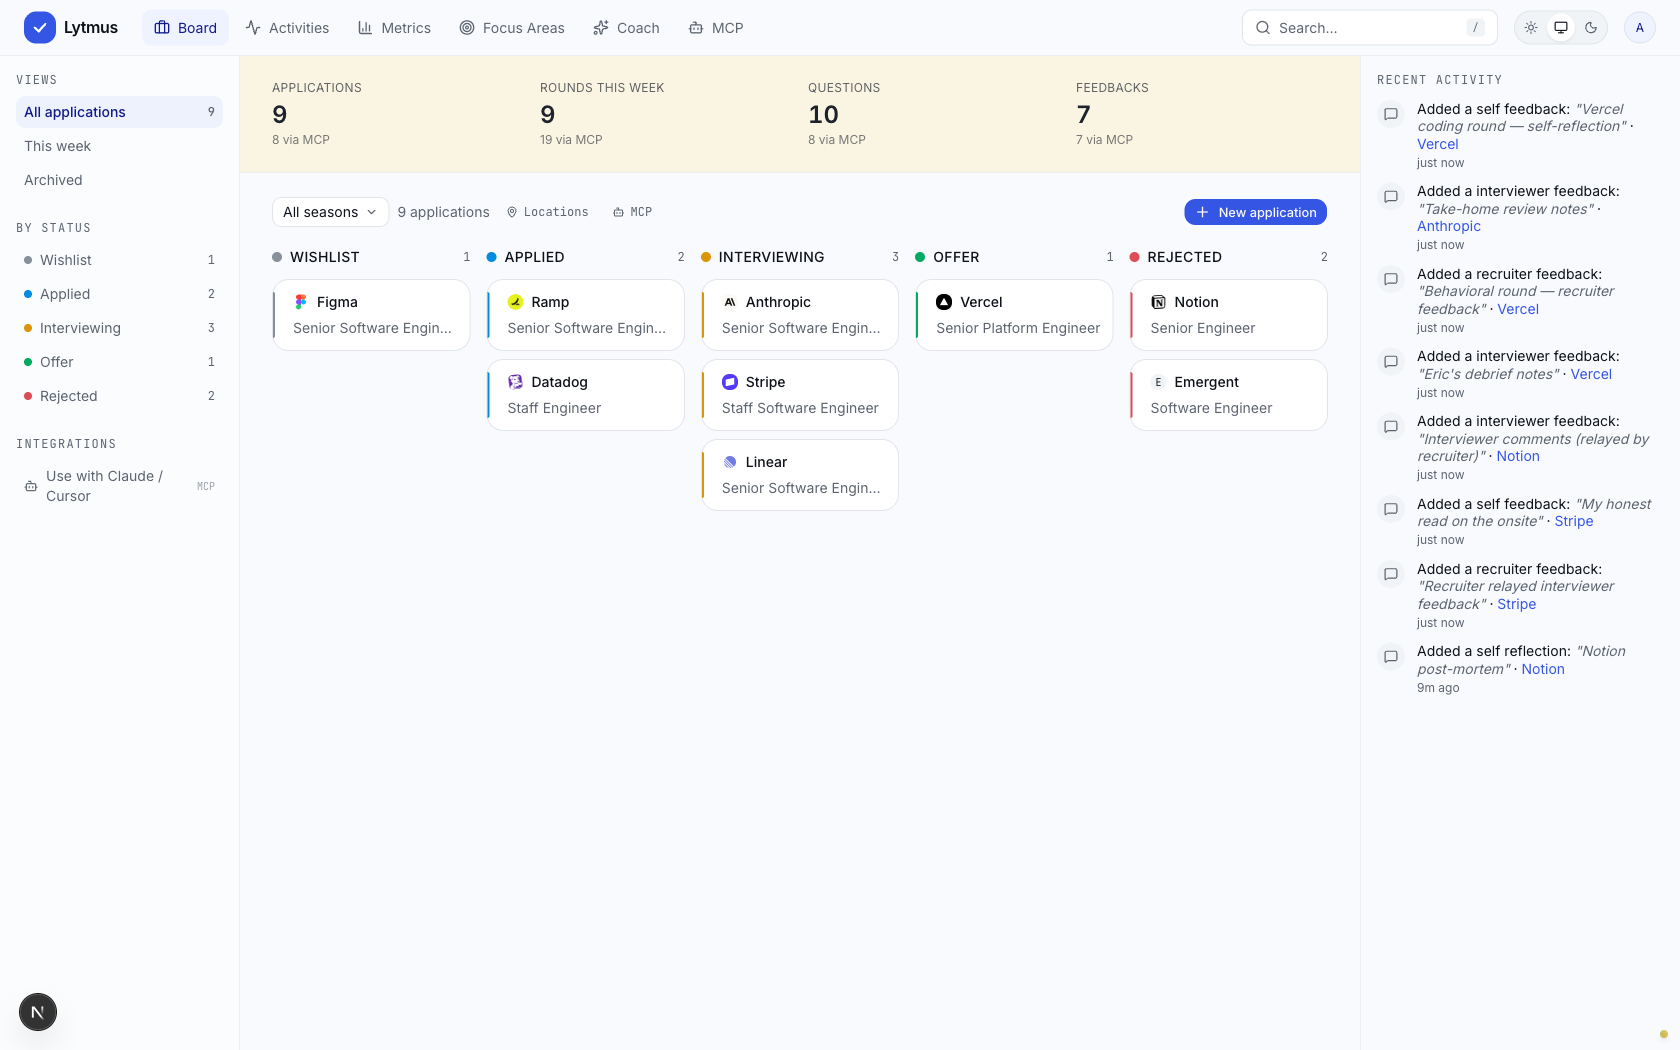Viewport: 1680px width, 1050px height.
Task: Open the Board tab
Action: coord(186,28)
